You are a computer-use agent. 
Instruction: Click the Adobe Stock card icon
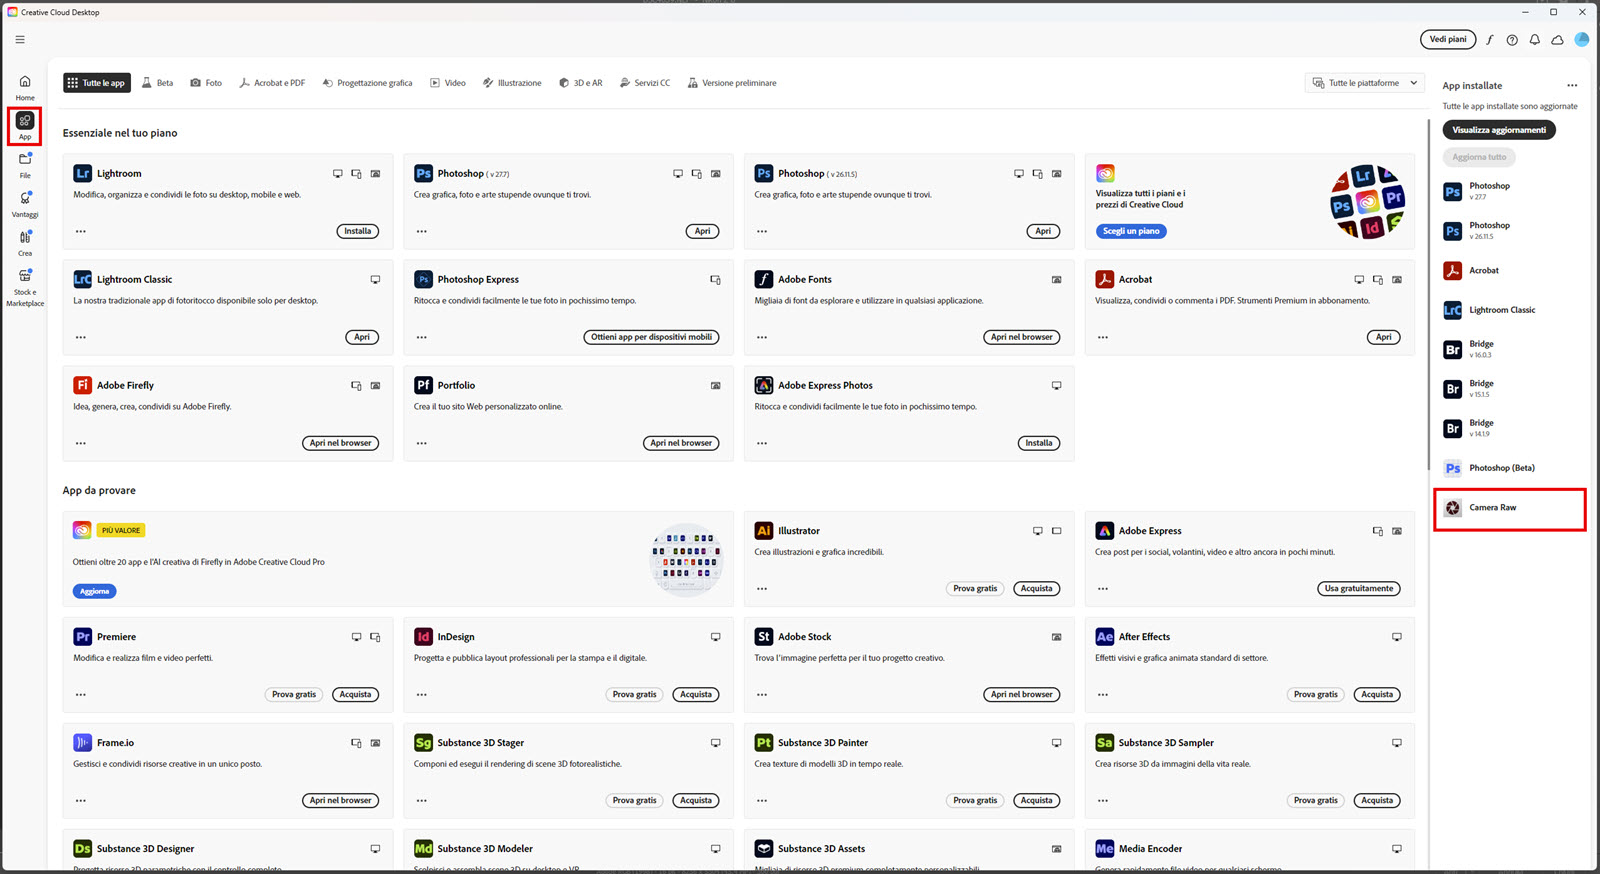pos(764,637)
